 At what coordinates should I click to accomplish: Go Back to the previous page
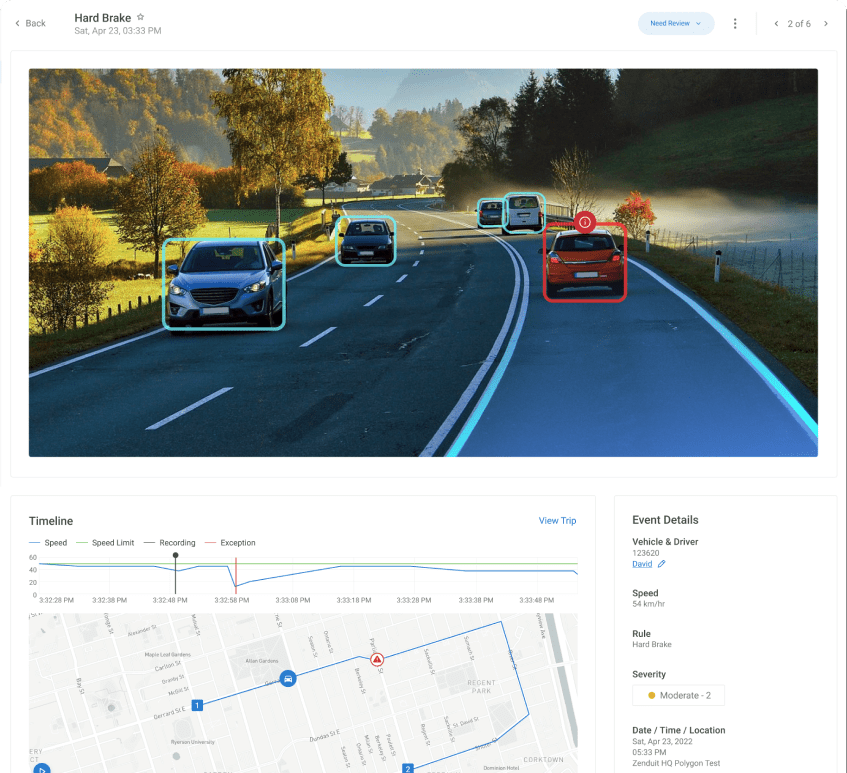coord(30,23)
